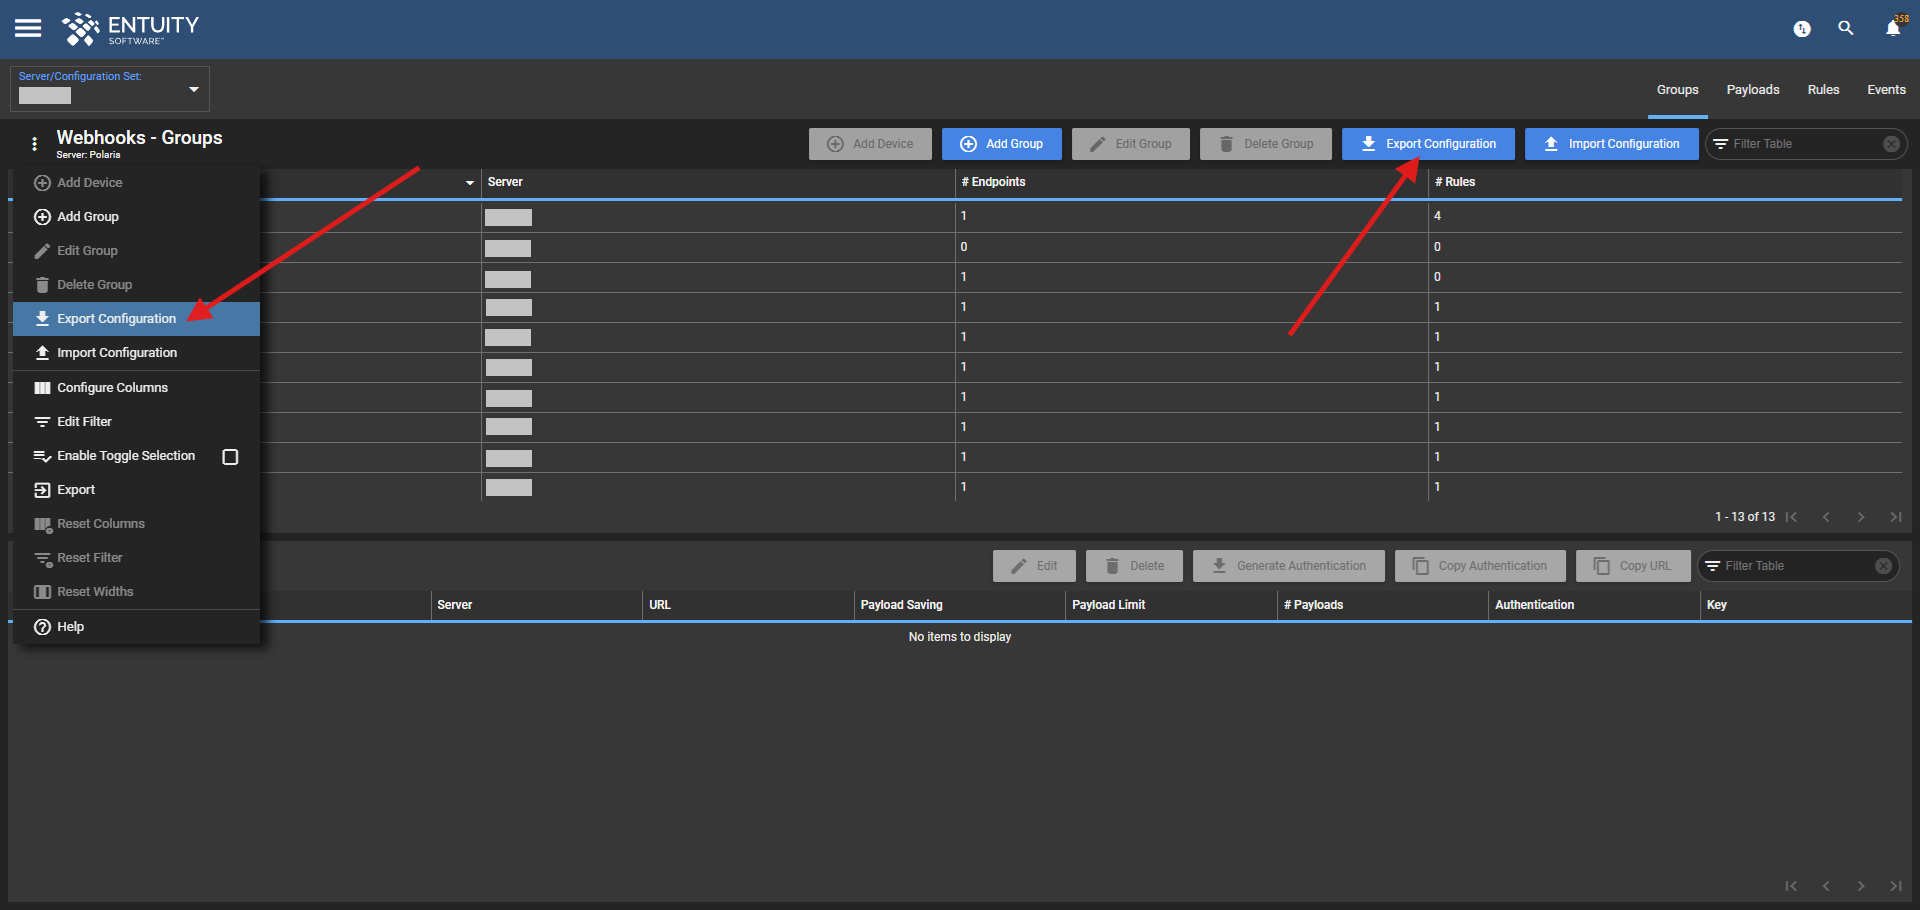
Task: Open the notifications bell
Action: pos(1893,28)
